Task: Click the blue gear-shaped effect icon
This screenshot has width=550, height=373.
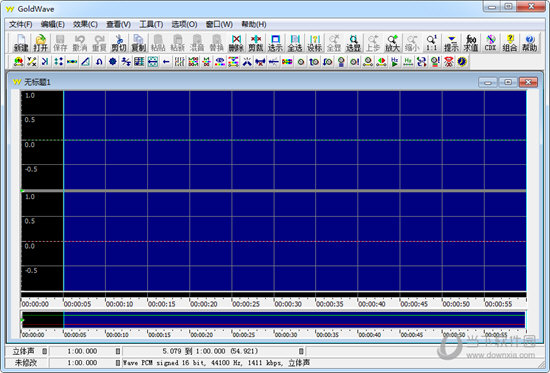Action: 113,62
